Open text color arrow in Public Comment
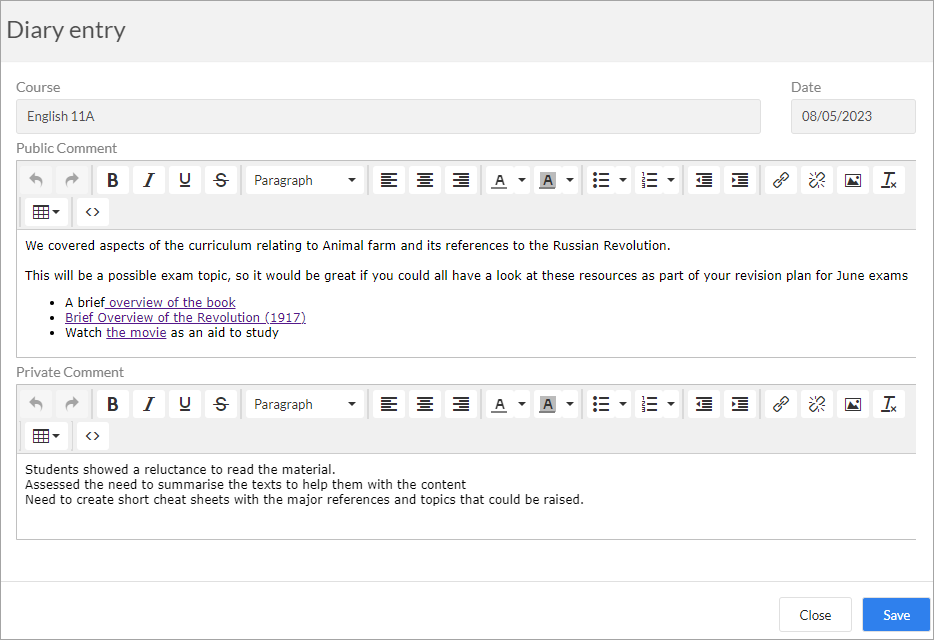 pyautogui.click(x=522, y=180)
